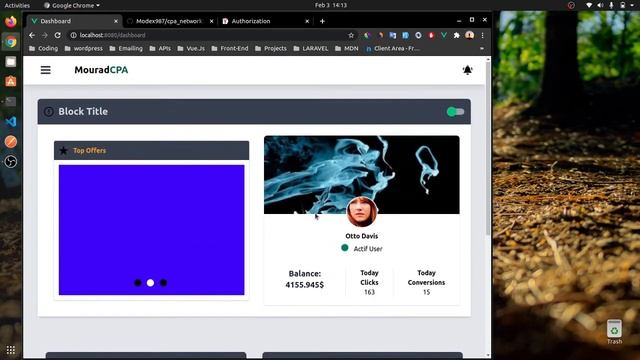Image resolution: width=640 pixels, height=360 pixels.
Task: Click the MouradCPA logo
Action: pyautogui.click(x=101, y=70)
